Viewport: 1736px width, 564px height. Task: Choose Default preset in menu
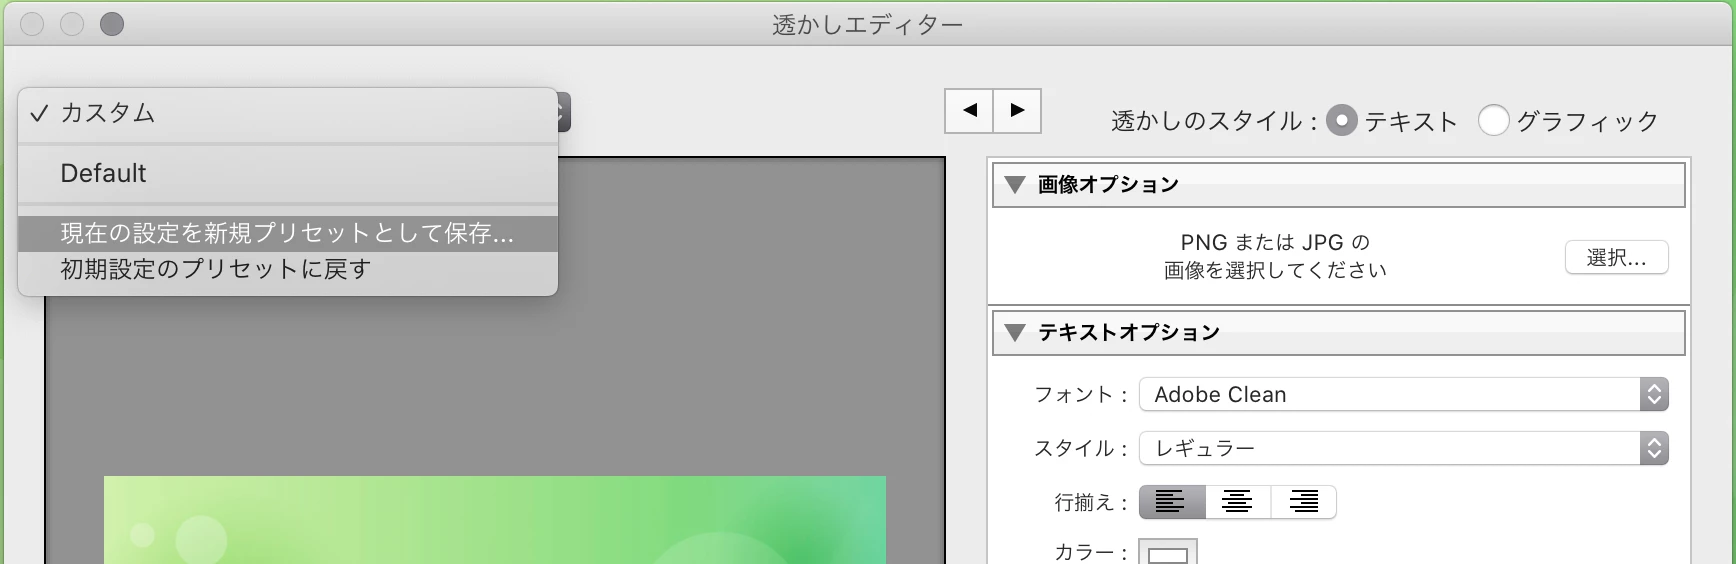pos(288,174)
